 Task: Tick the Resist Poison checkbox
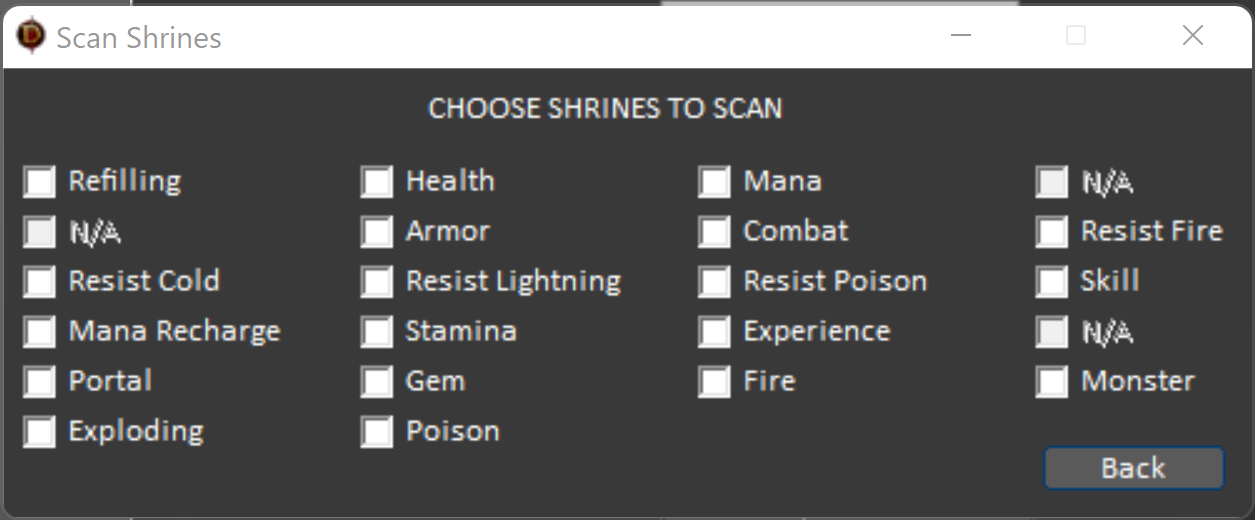(714, 282)
